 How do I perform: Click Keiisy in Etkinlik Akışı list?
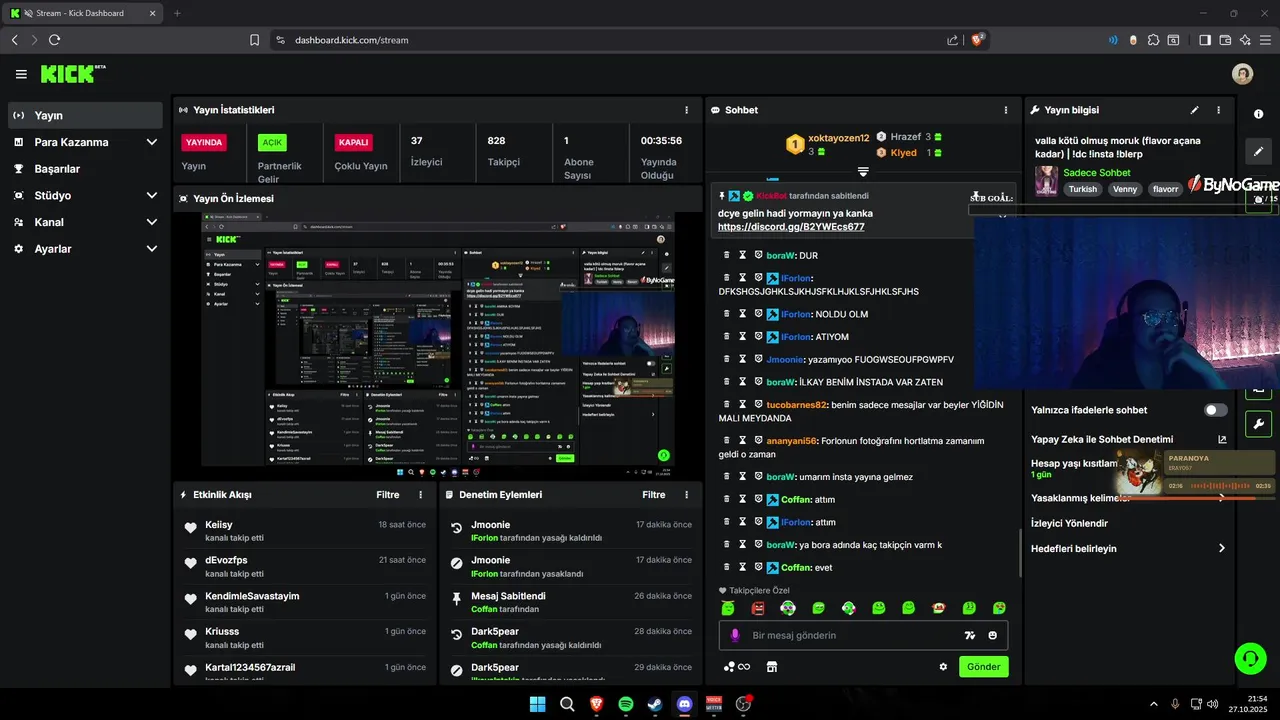[219, 524]
